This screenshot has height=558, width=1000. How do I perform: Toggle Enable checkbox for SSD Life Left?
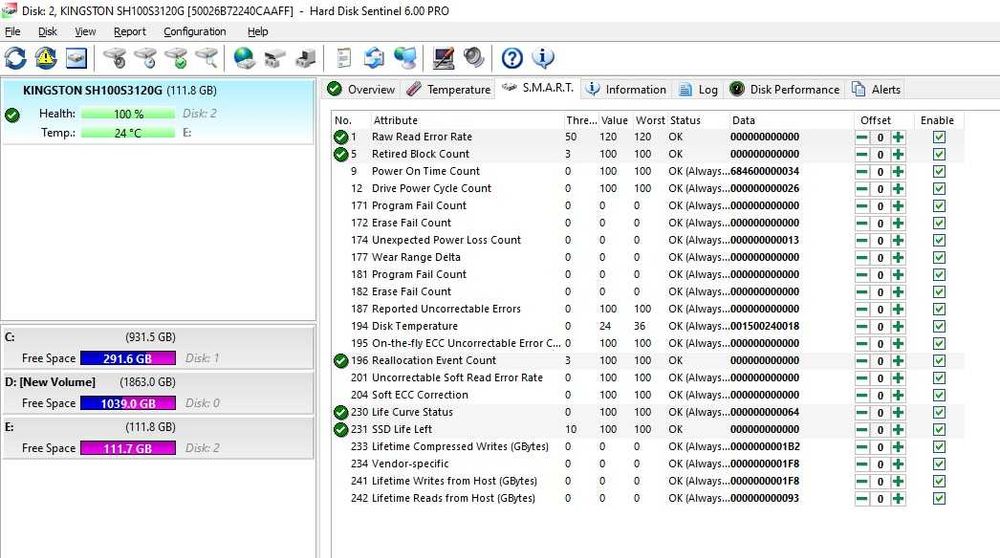click(x=939, y=430)
